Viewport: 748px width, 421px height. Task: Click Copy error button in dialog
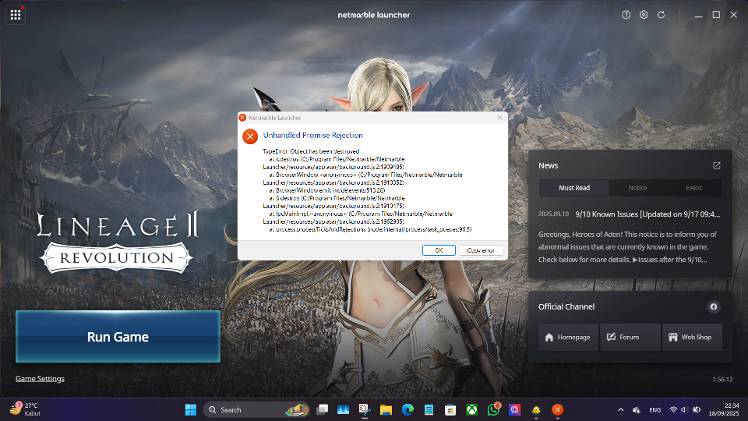(480, 250)
